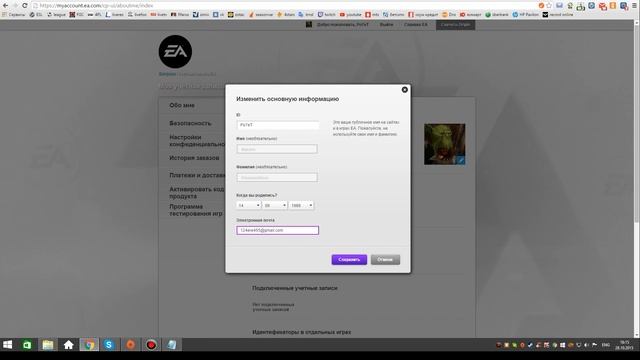The height and width of the screenshot is (360, 640).
Task: Open the league bookmark
Action: [x=56, y=14]
